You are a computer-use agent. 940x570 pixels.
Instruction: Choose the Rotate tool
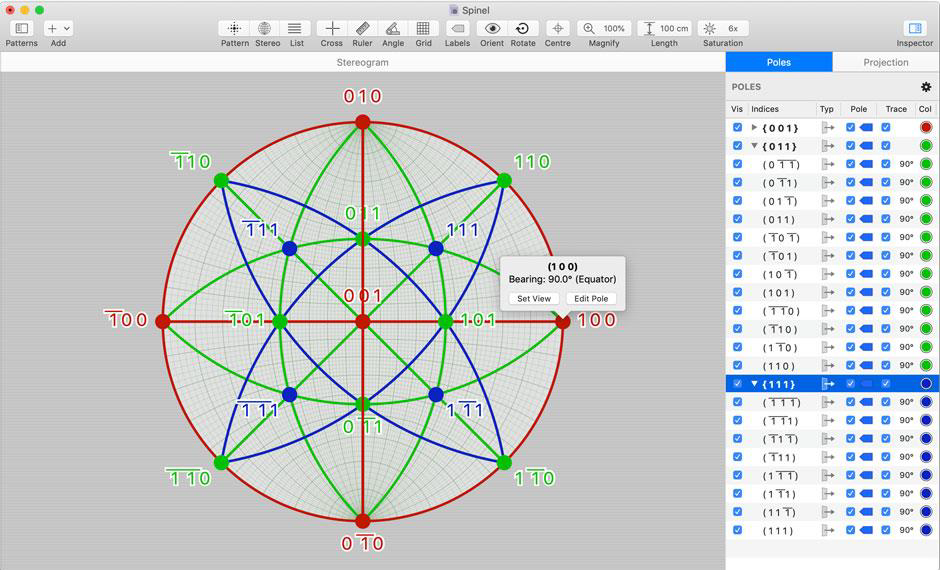(x=523, y=28)
